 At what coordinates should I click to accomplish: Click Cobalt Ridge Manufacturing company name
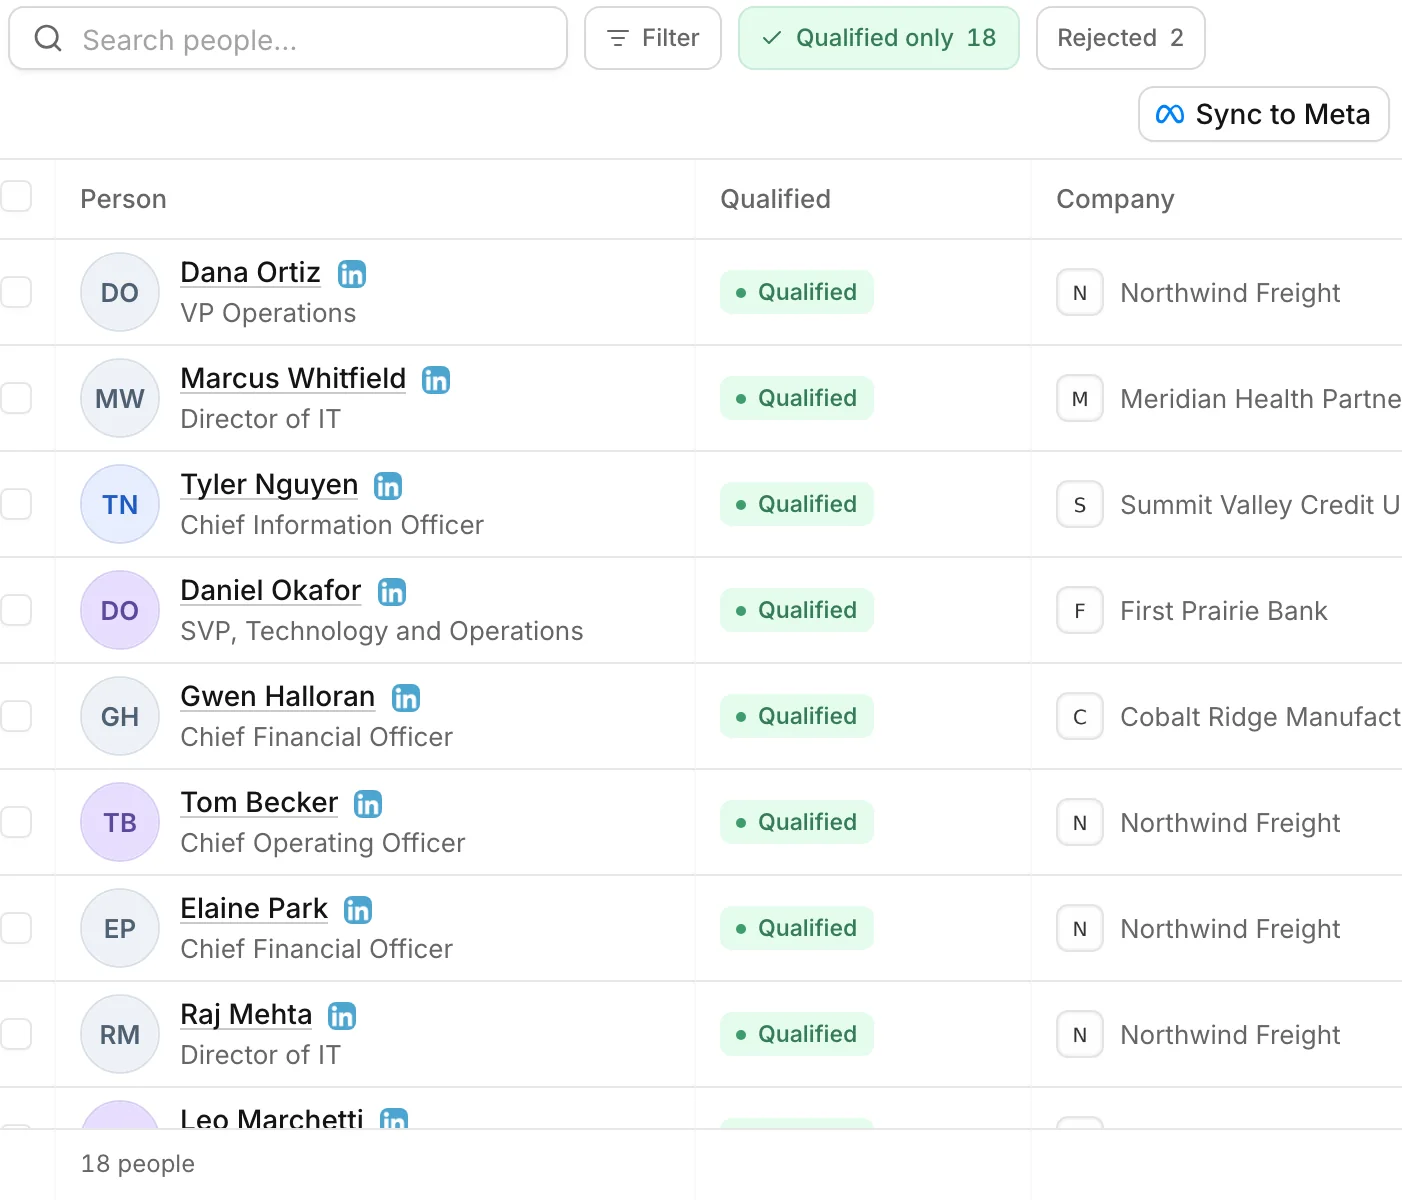[1261, 717]
